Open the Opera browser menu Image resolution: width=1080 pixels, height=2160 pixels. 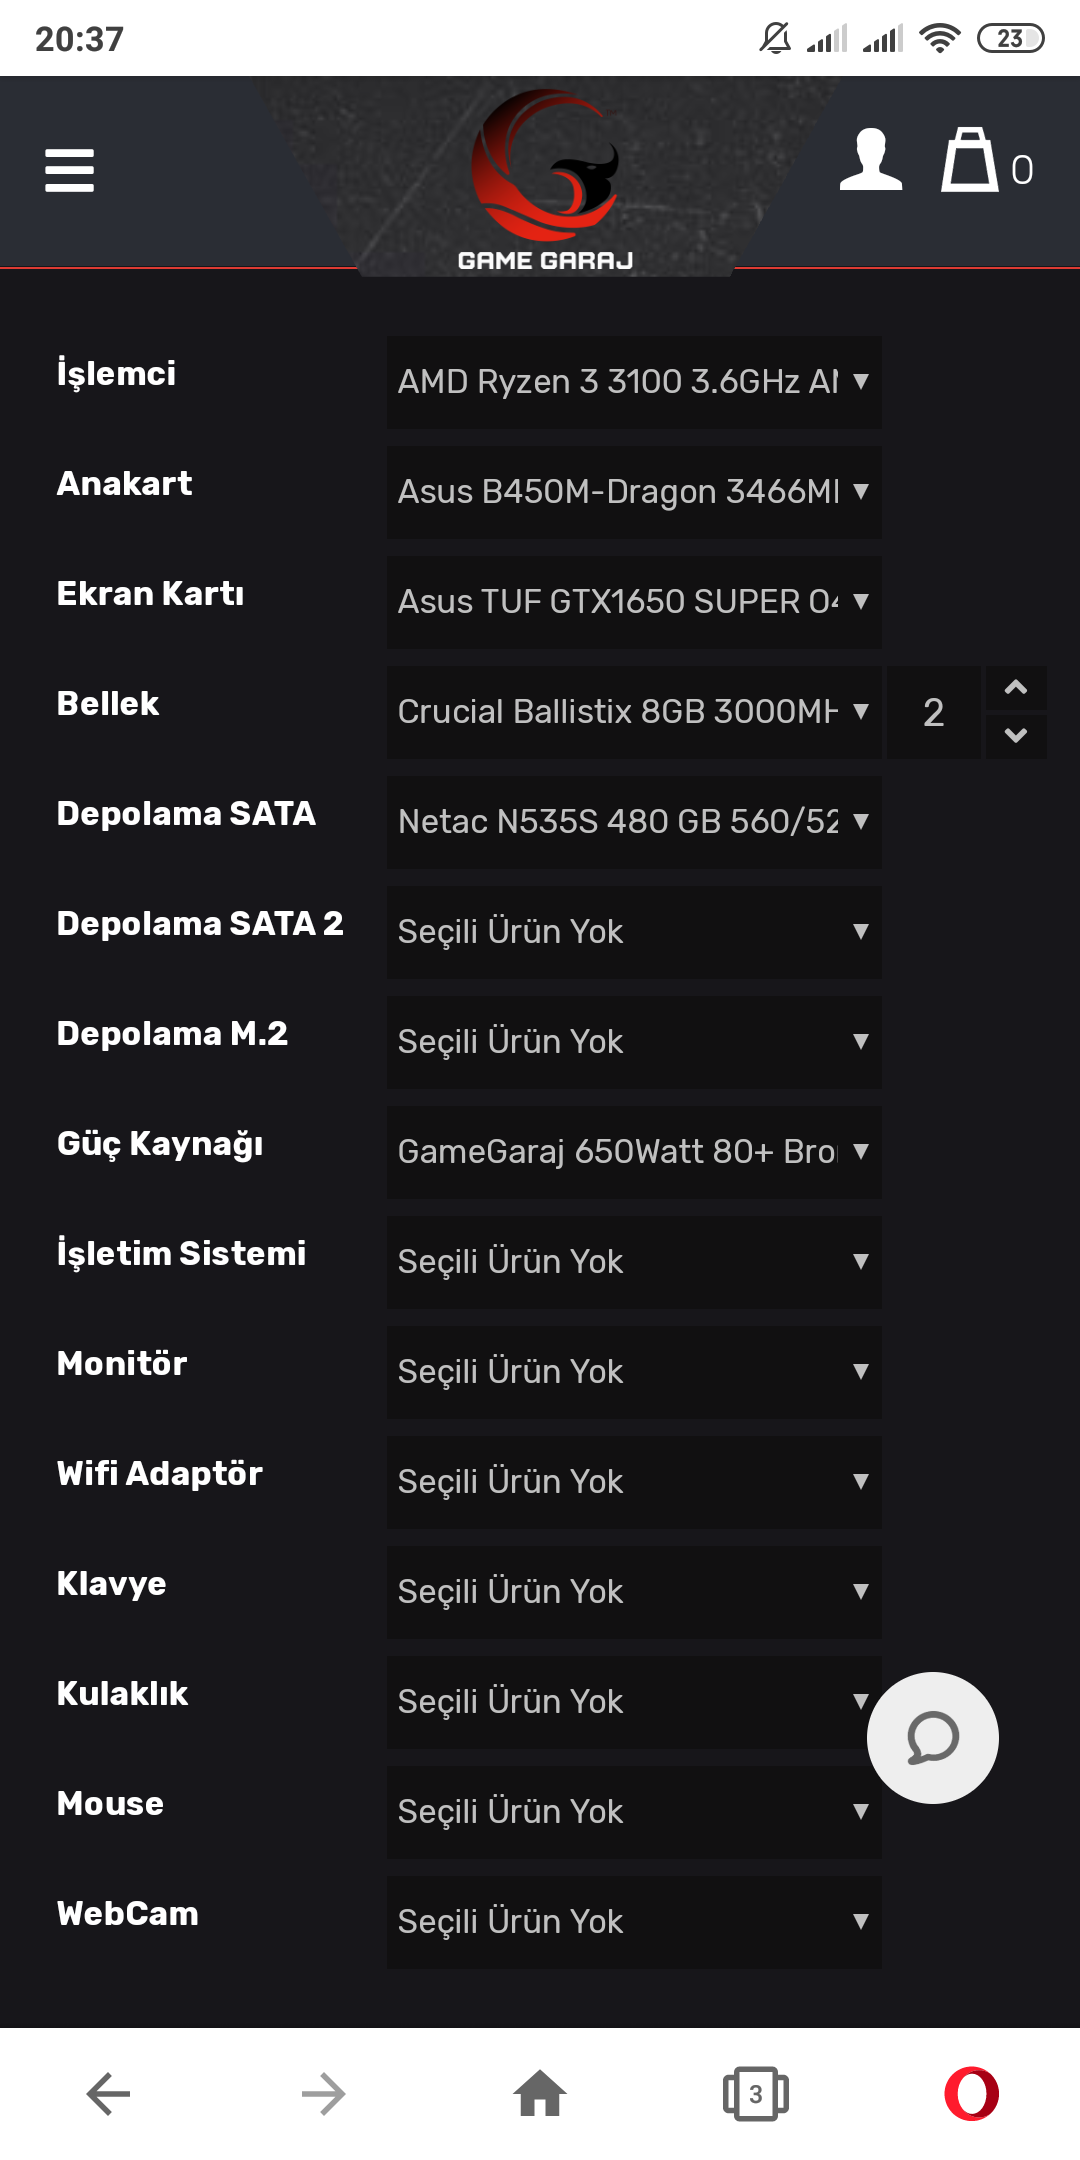972,2094
